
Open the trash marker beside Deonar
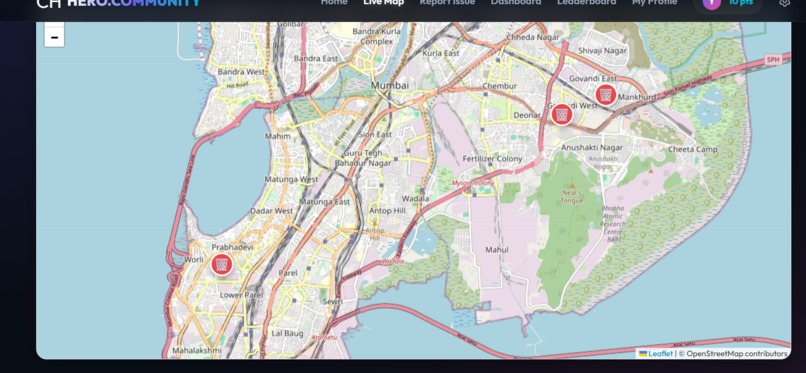pyautogui.click(x=562, y=114)
